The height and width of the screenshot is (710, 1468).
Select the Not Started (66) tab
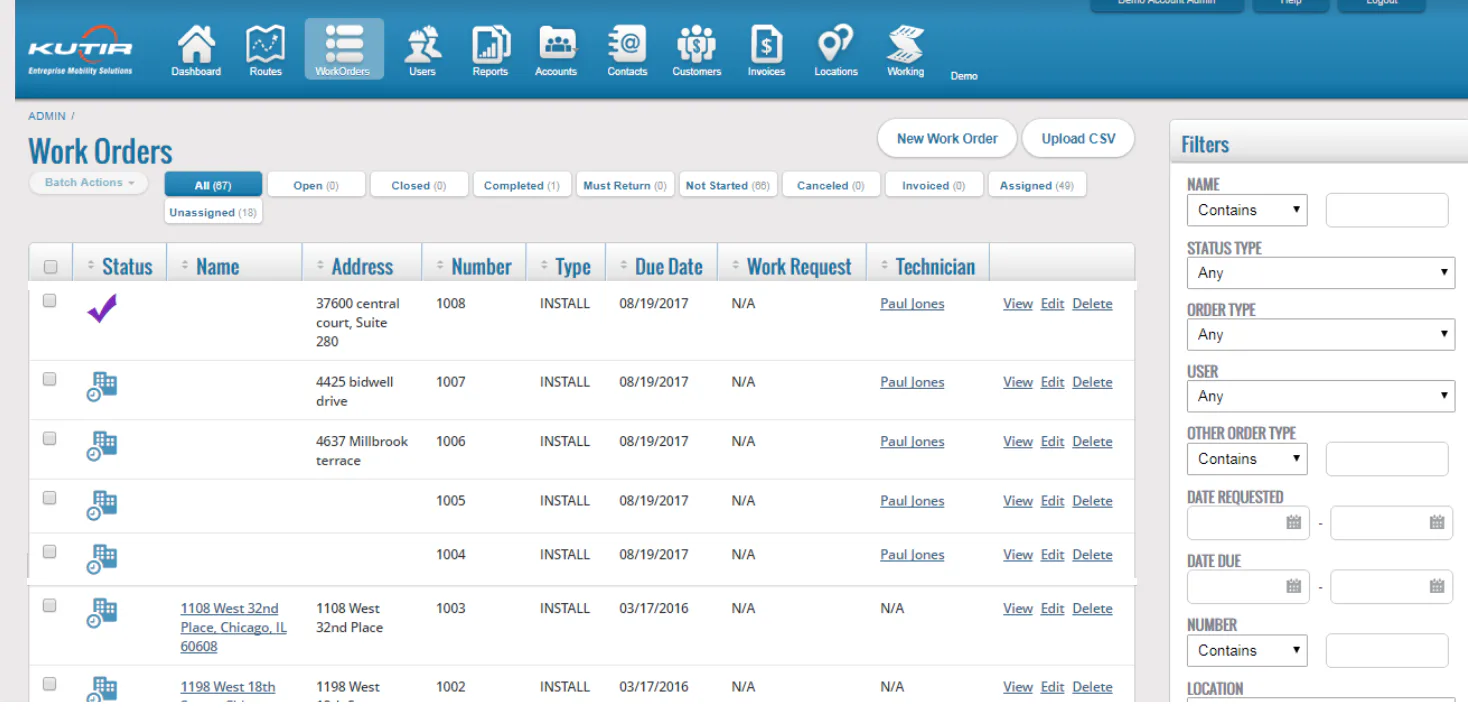727,185
